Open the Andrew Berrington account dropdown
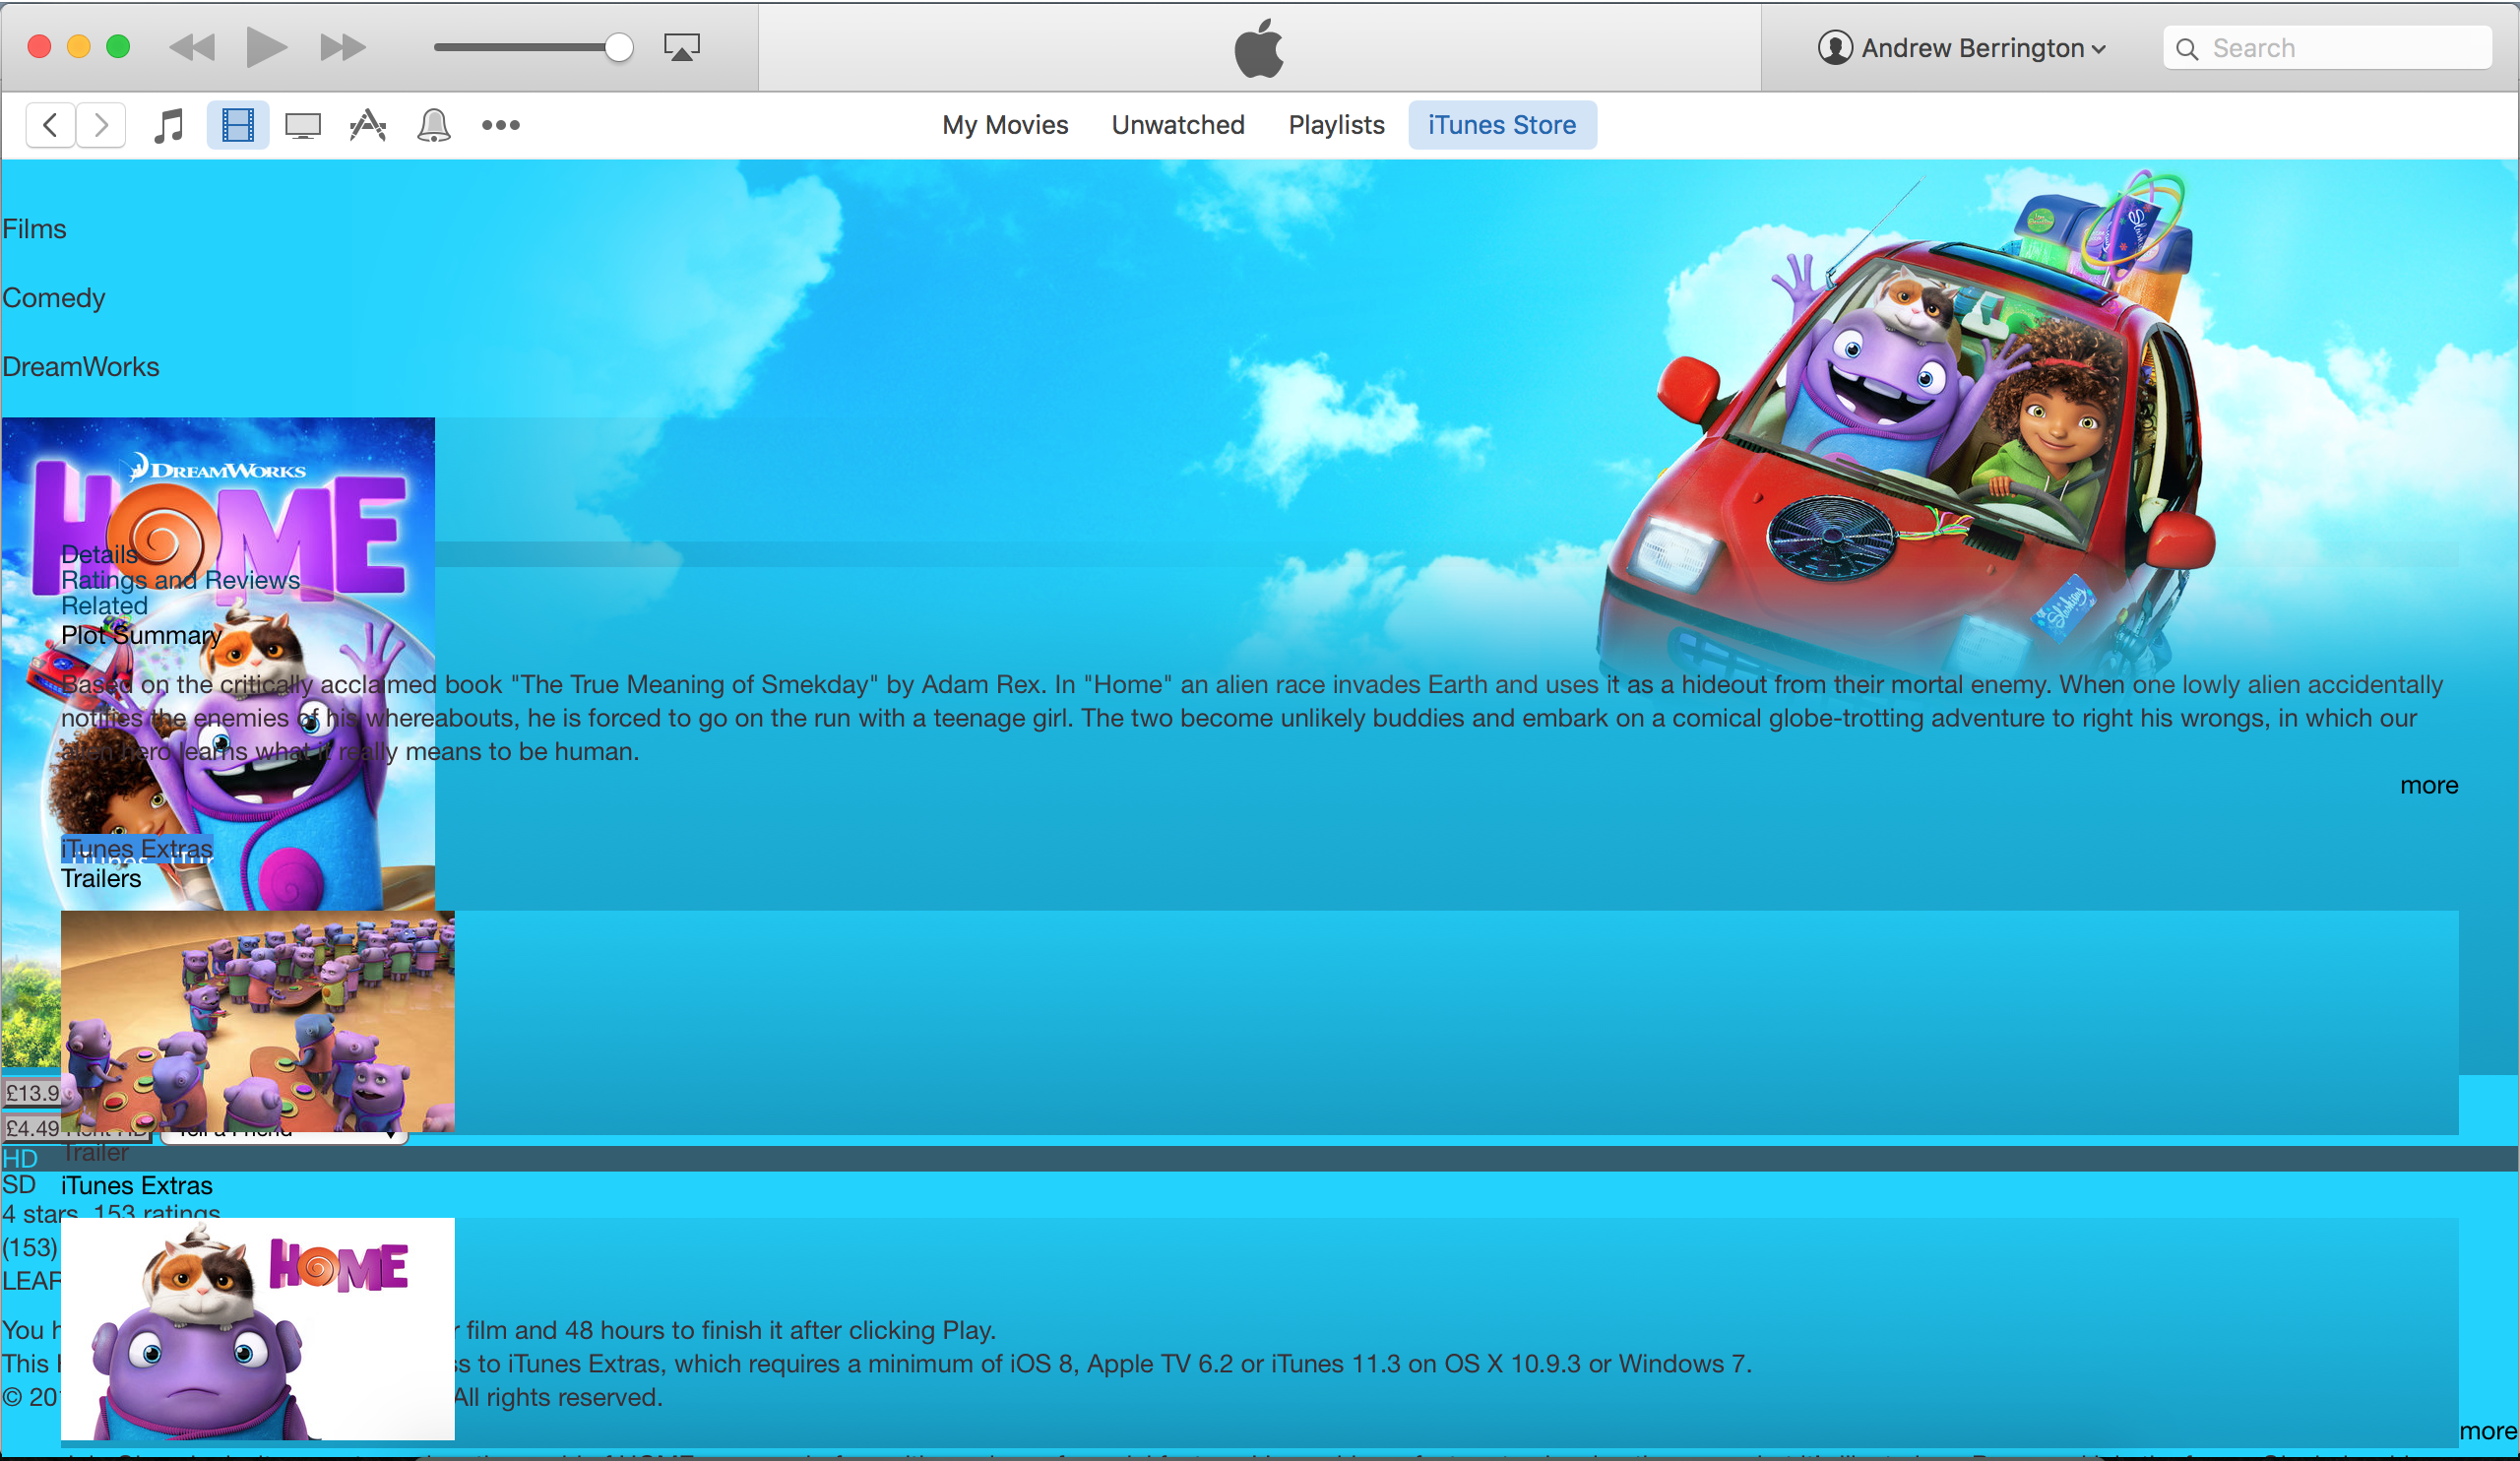Screen dimensions: 2520x1461 [1962, 48]
